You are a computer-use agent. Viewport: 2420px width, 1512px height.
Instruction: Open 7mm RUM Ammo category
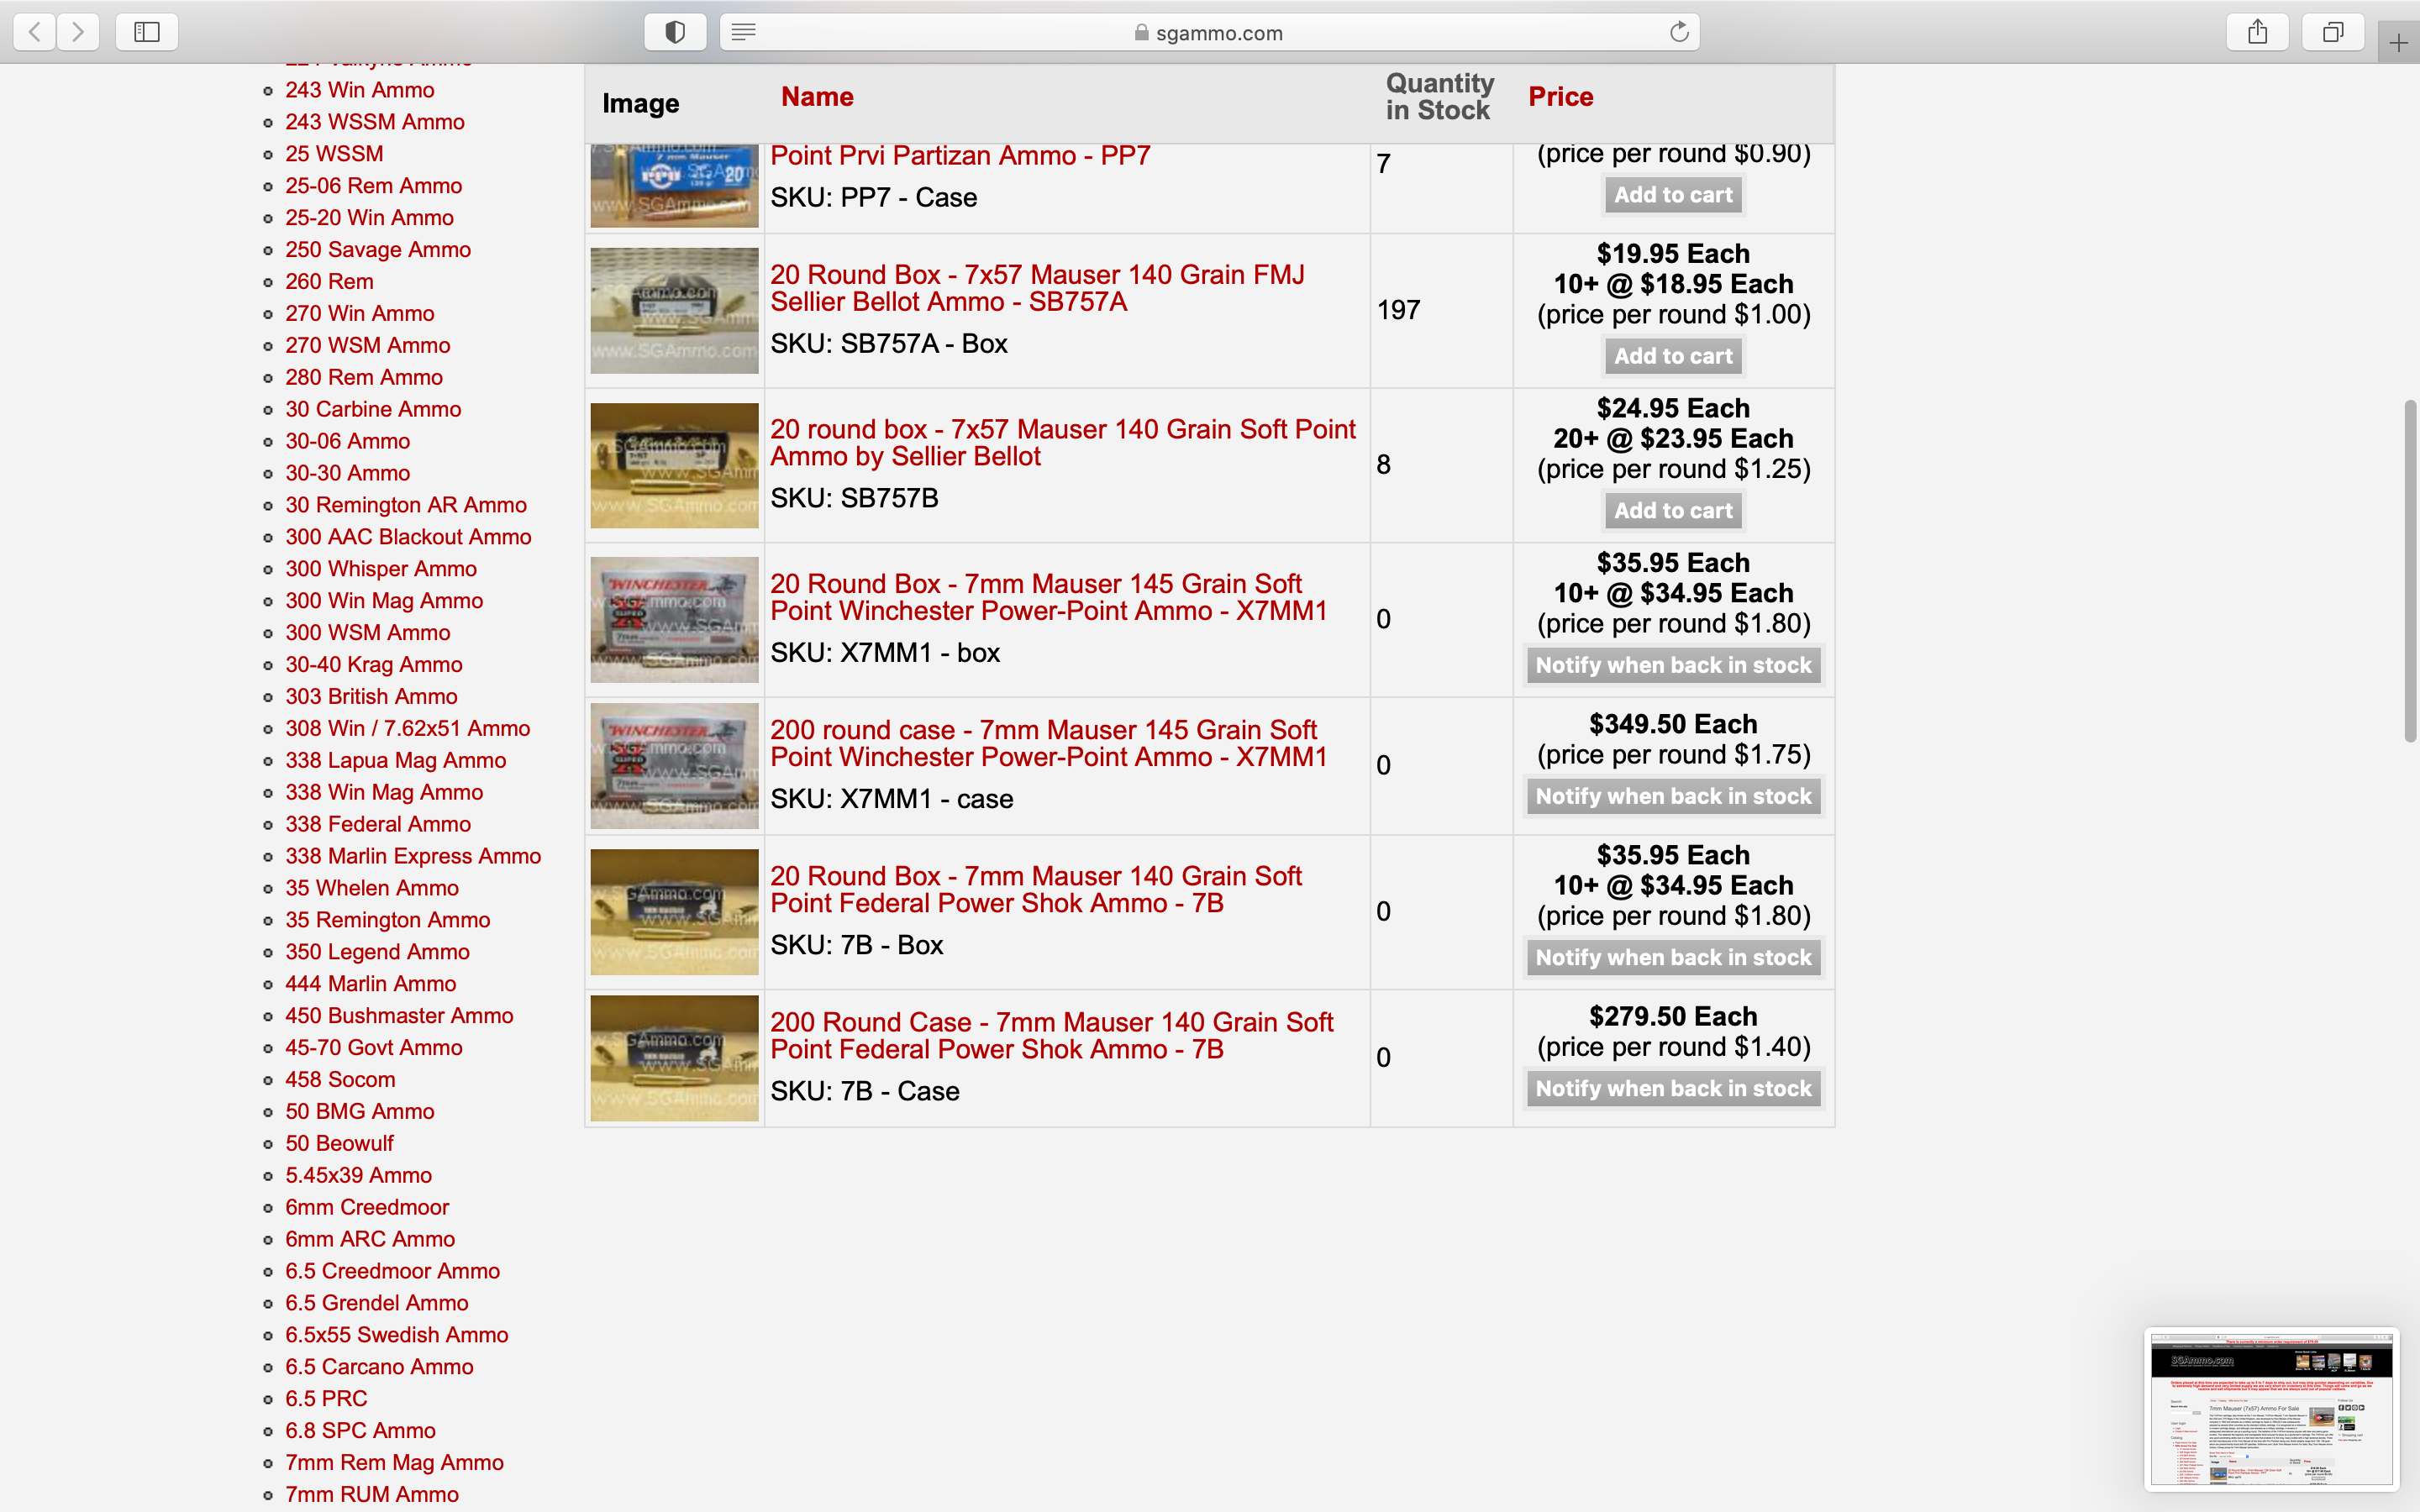pyautogui.click(x=372, y=1495)
